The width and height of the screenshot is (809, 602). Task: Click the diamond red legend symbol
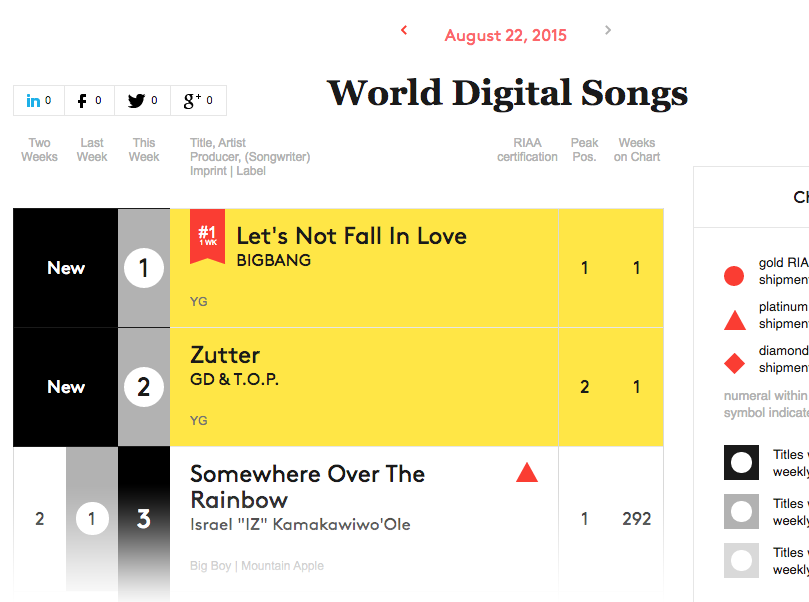(734, 363)
